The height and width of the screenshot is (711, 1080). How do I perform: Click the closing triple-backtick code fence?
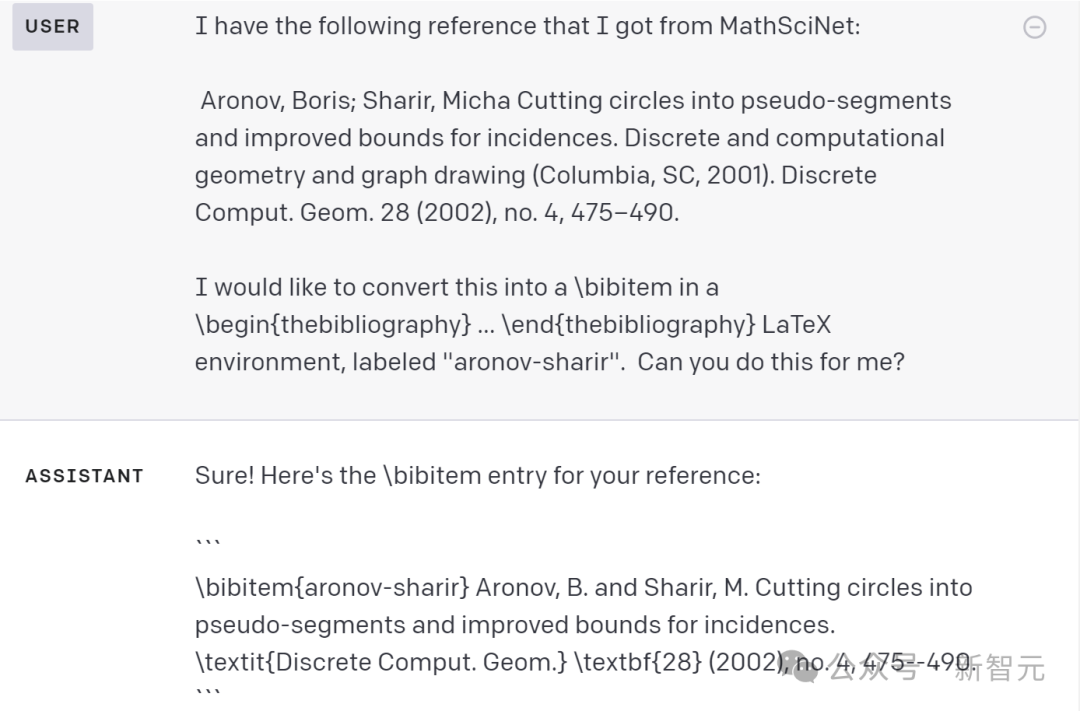(x=207, y=692)
